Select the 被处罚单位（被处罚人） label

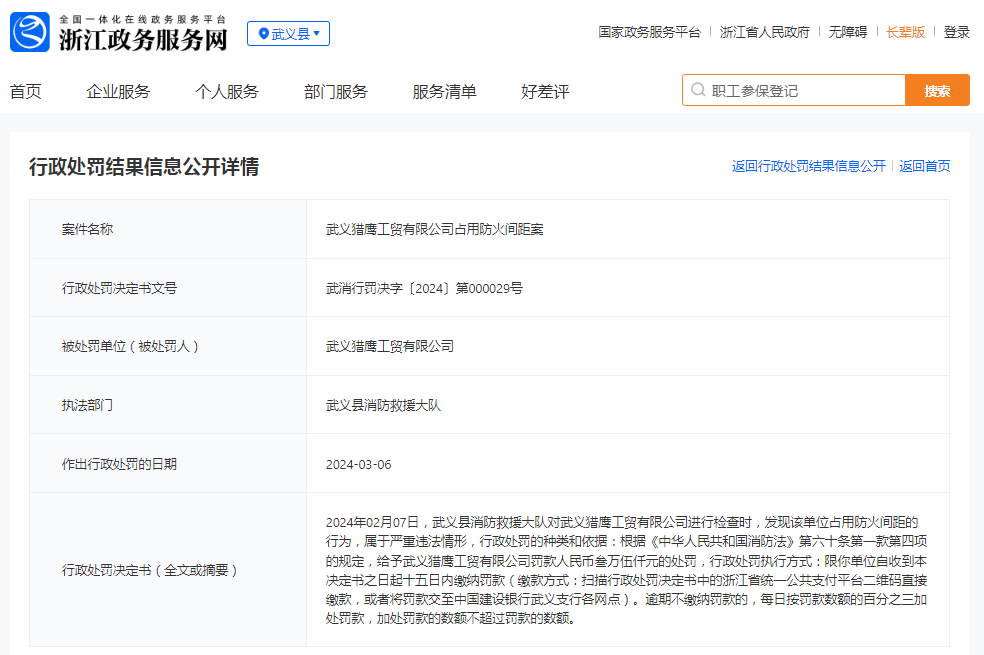click(x=130, y=346)
